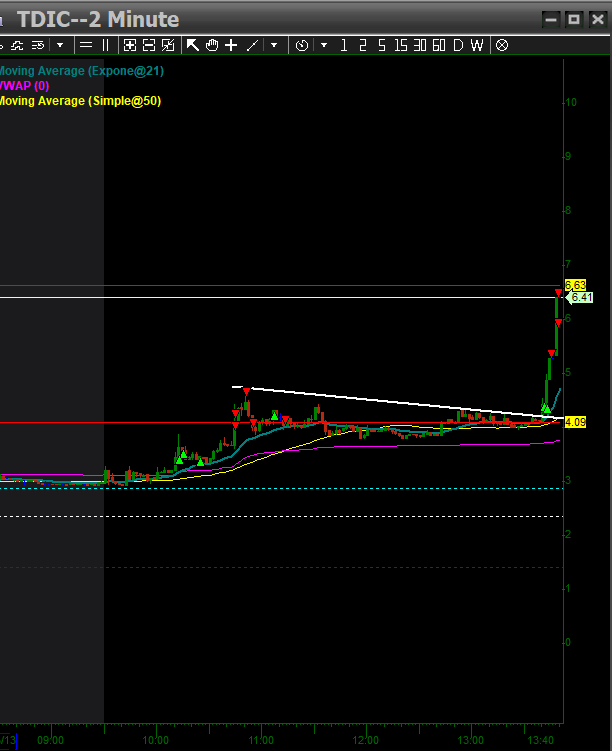The width and height of the screenshot is (612, 751).
Task: Switch to weekly W timeframe
Action: tap(477, 46)
